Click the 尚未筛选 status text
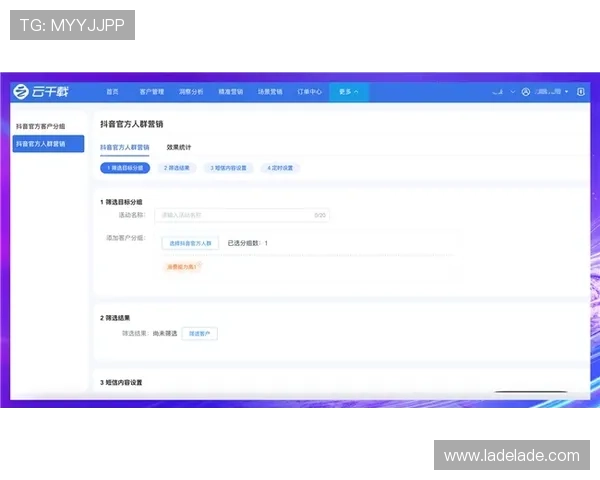The image size is (600, 480). (165, 333)
